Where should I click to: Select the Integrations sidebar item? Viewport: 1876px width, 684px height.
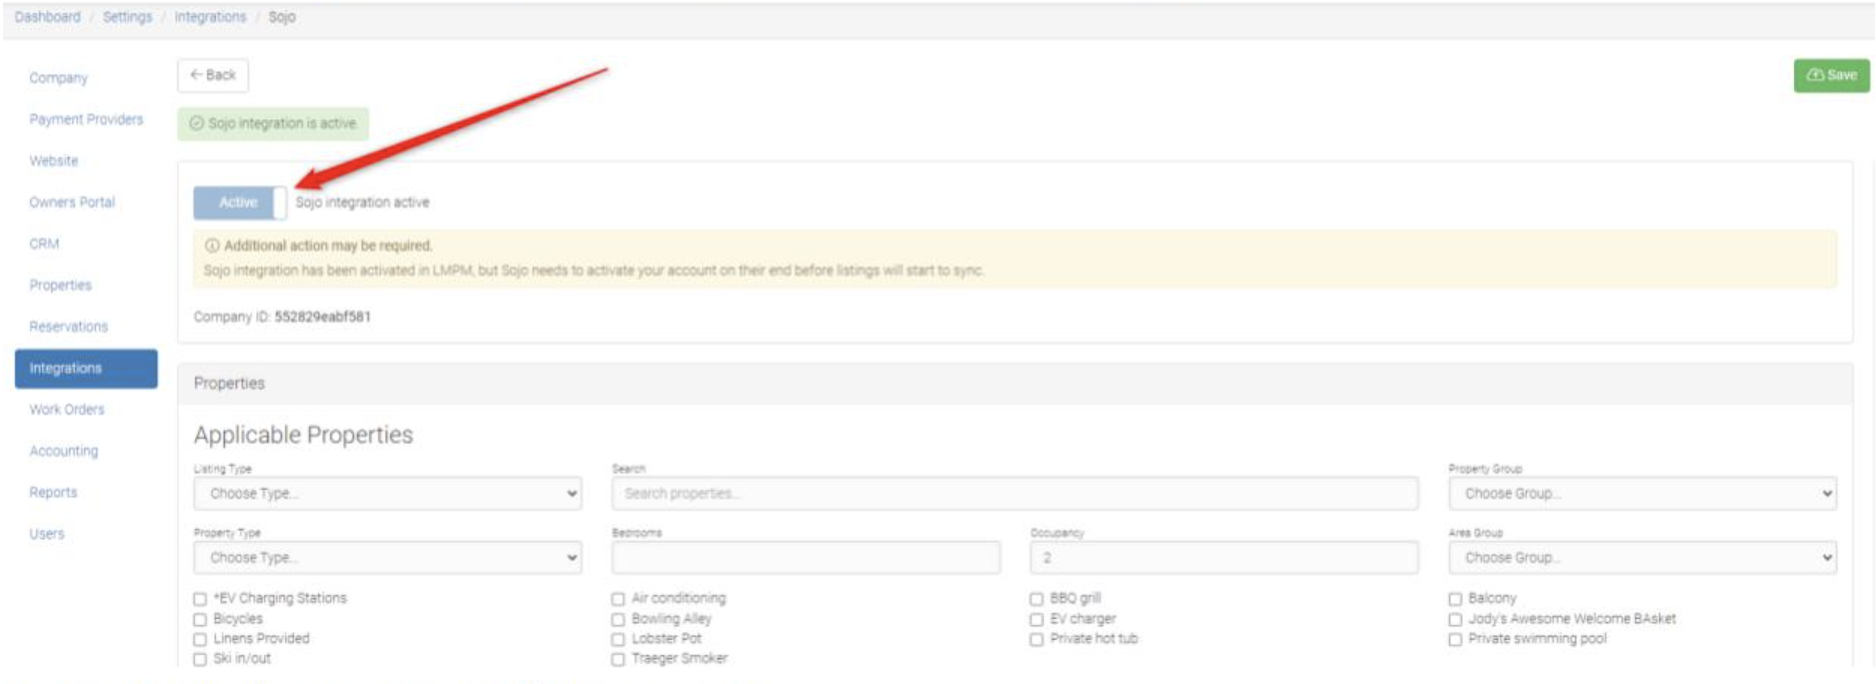[x=86, y=368]
